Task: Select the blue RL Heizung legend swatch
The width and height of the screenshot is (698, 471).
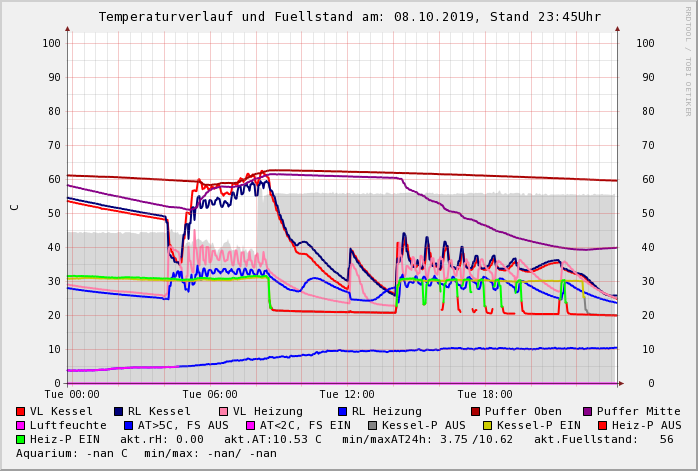Action: (x=342, y=411)
